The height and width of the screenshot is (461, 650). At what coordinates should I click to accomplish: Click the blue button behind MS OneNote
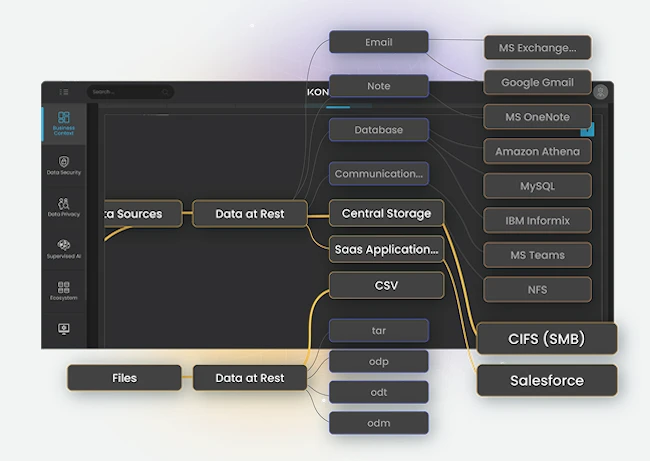[587, 129]
